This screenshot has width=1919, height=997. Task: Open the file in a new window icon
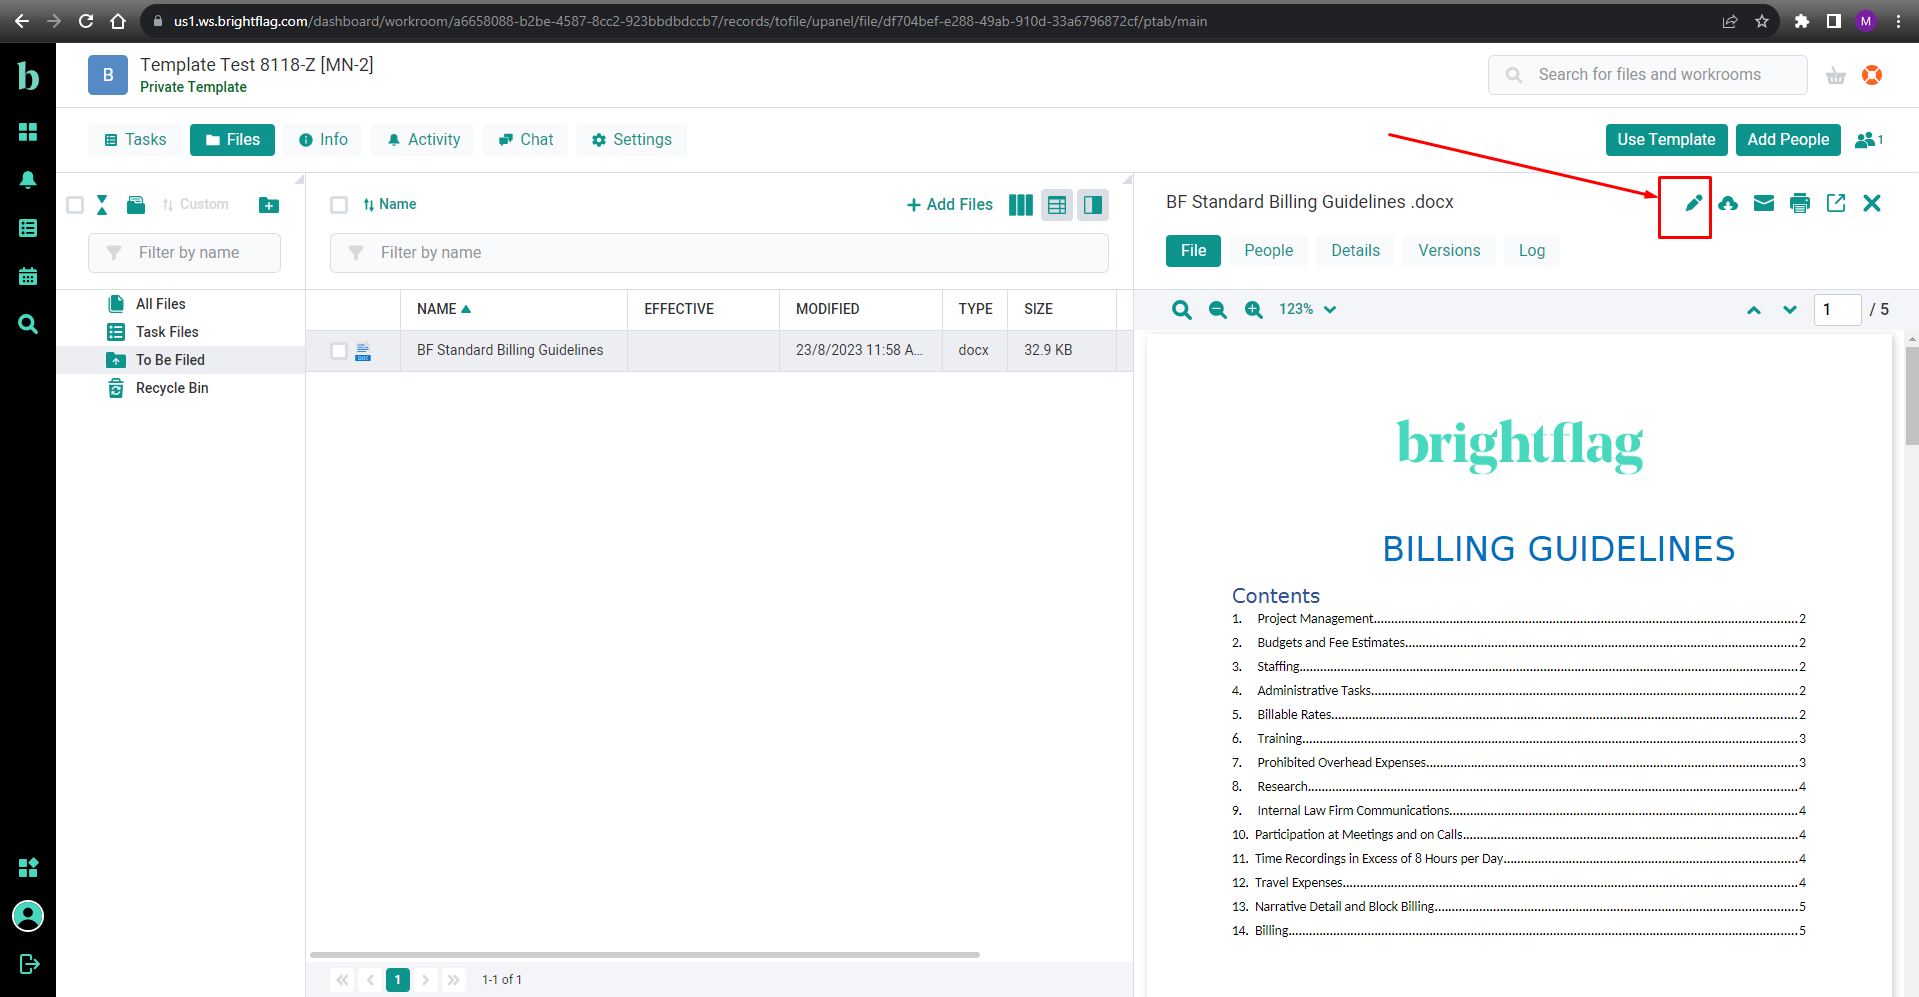point(1836,203)
